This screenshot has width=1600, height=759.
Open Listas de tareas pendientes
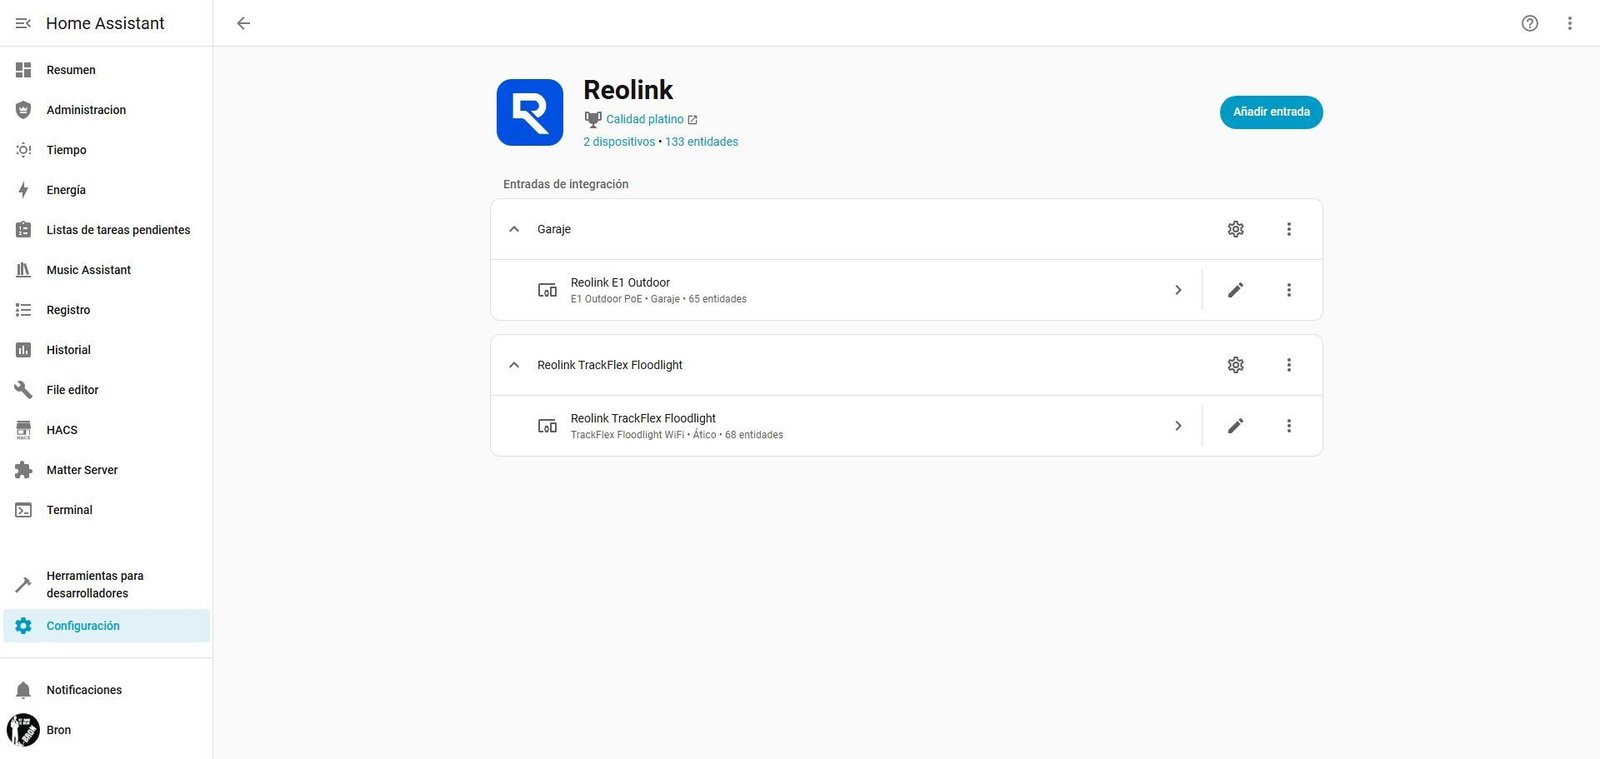(x=106, y=230)
